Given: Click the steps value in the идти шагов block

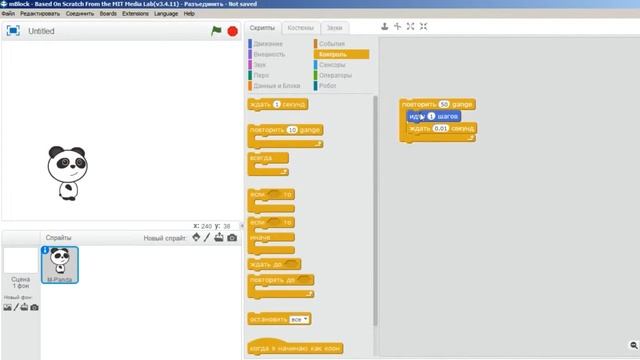Looking at the screenshot, I should (x=431, y=116).
